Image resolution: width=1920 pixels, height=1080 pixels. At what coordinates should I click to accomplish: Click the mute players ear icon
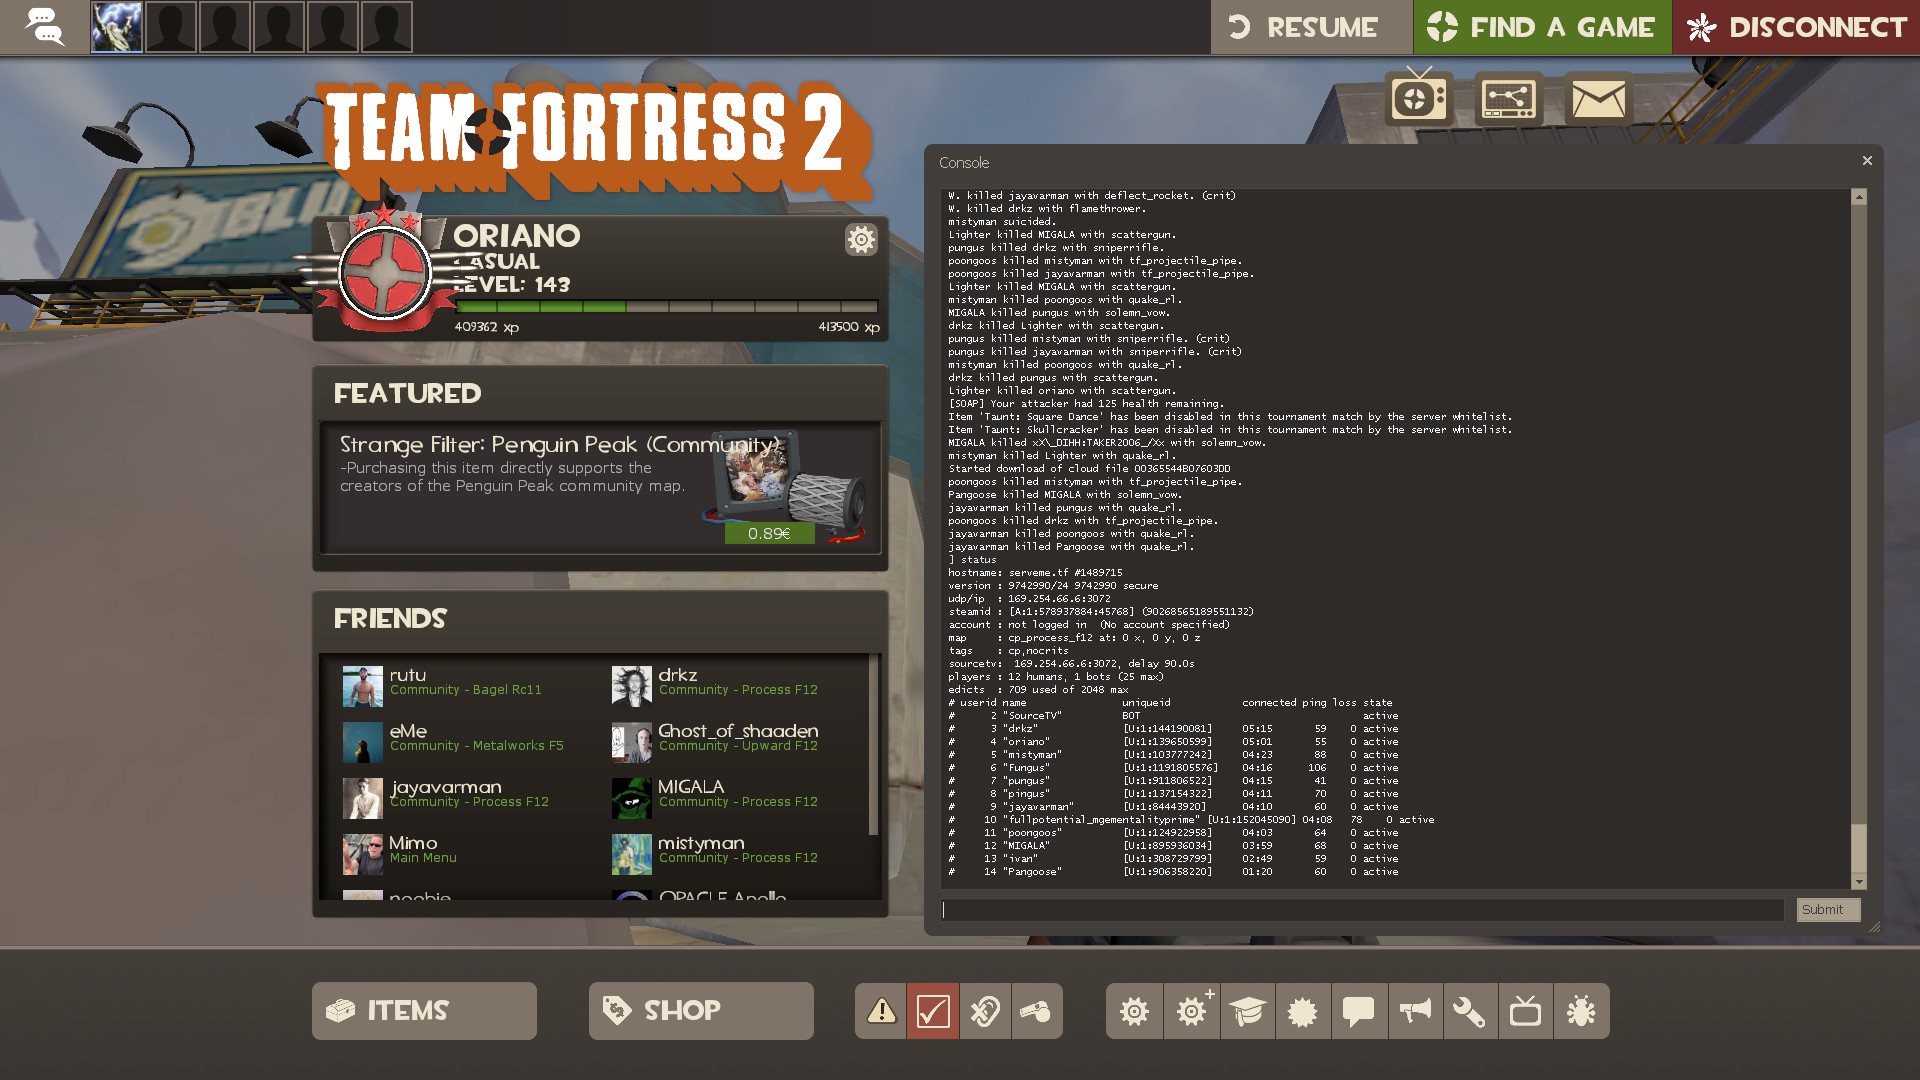[x=985, y=1011]
